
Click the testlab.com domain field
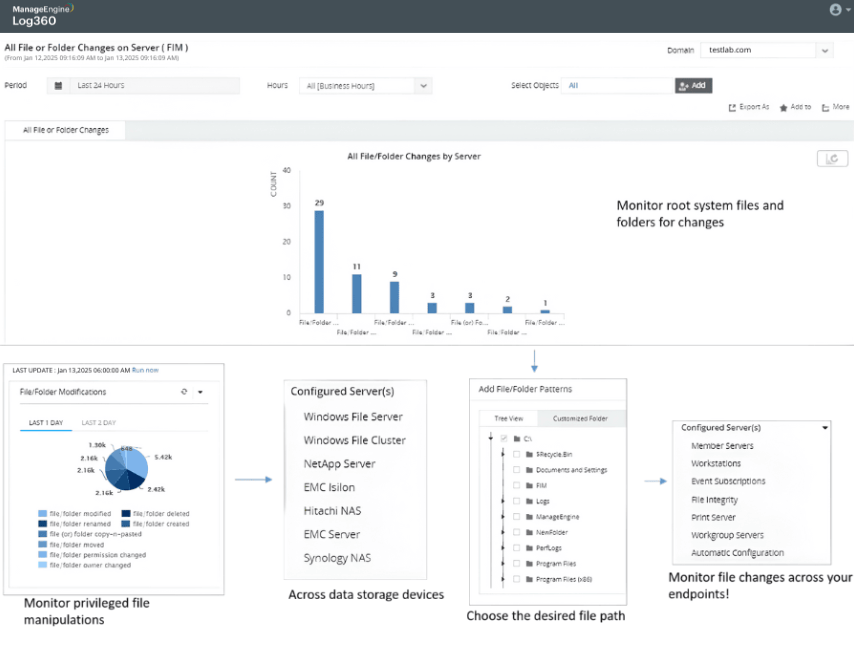pos(758,50)
